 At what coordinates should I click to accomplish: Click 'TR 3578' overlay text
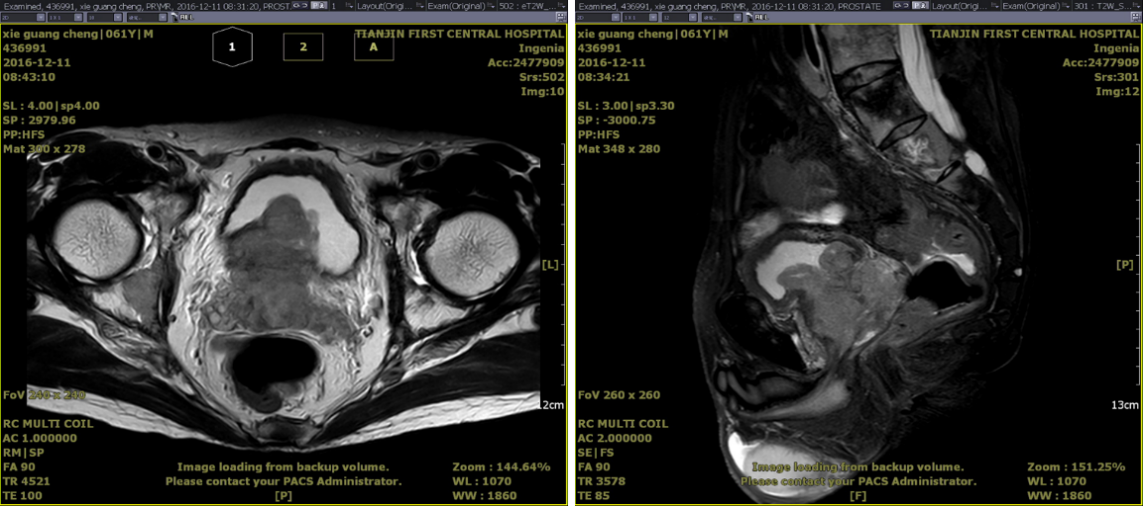(601, 481)
